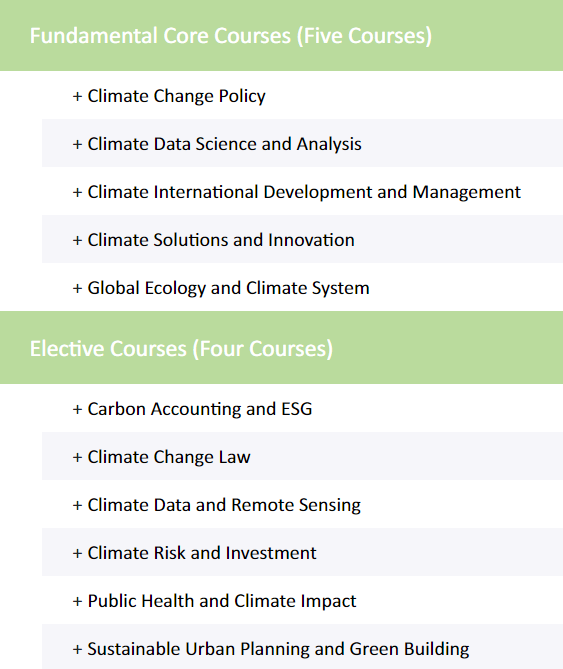The image size is (563, 669).
Task: Click plus icon beside Public Health course
Action: click(77, 602)
